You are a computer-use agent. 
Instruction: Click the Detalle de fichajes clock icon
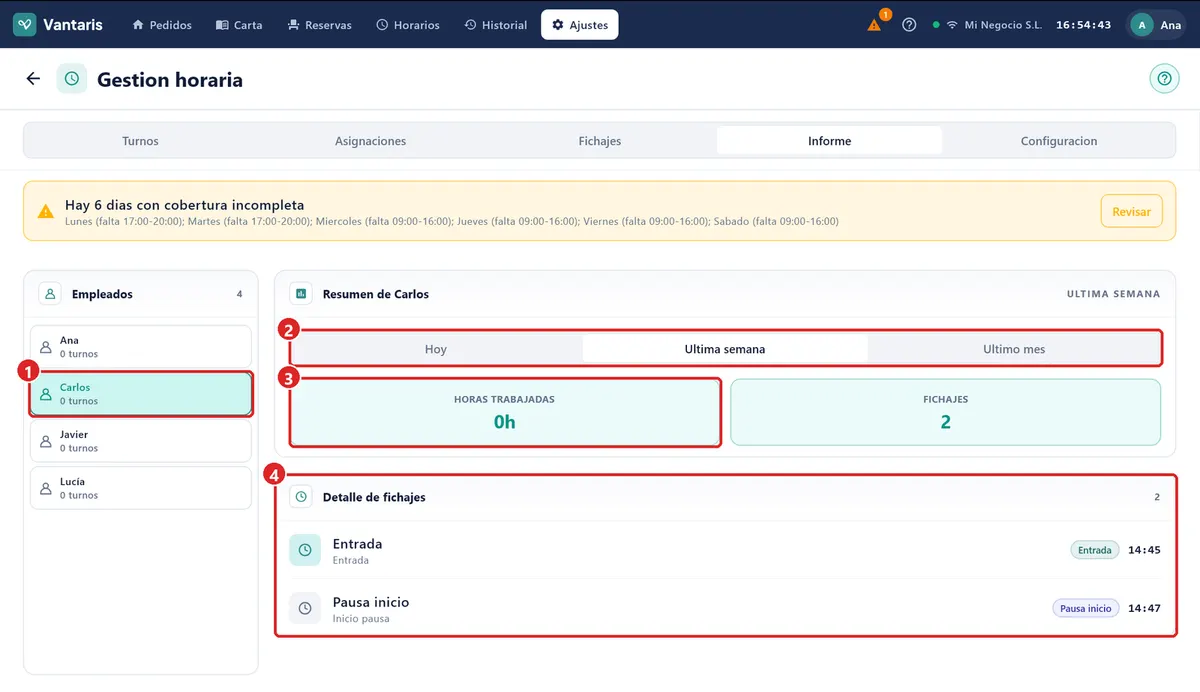(301, 497)
